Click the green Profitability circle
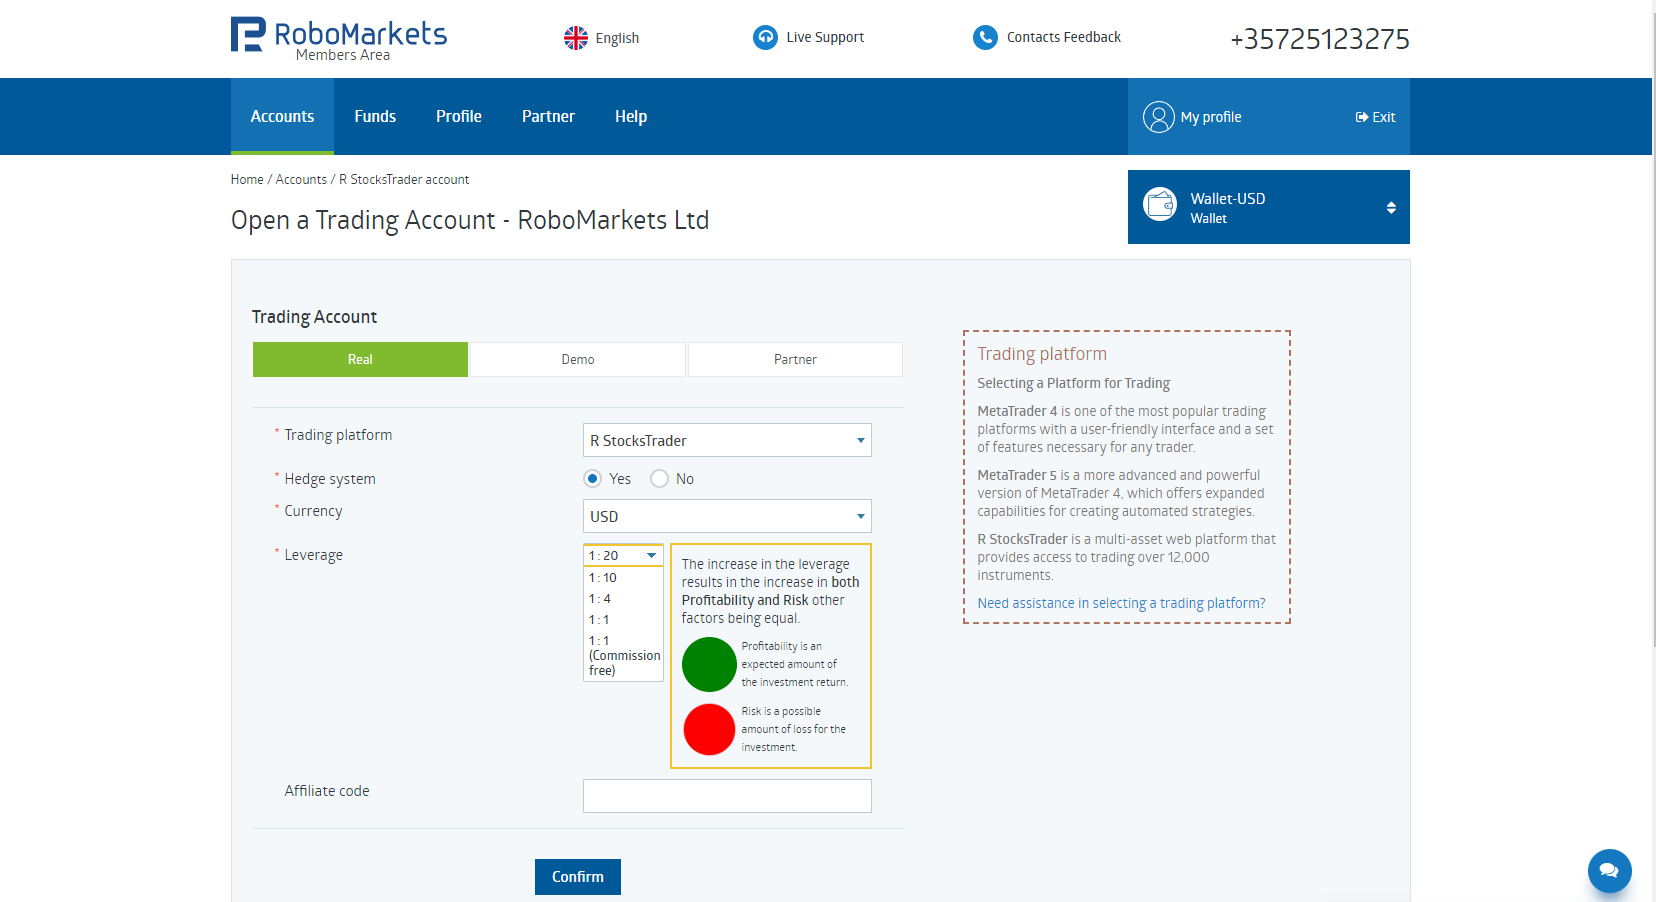Image resolution: width=1656 pixels, height=902 pixels. click(x=709, y=664)
